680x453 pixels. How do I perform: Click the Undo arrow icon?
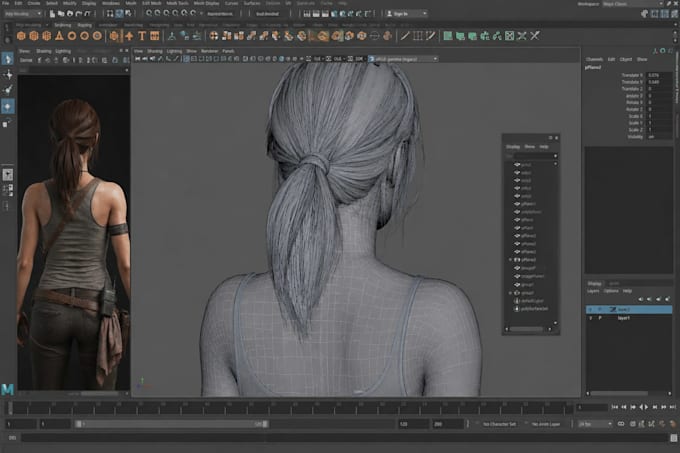click(78, 13)
